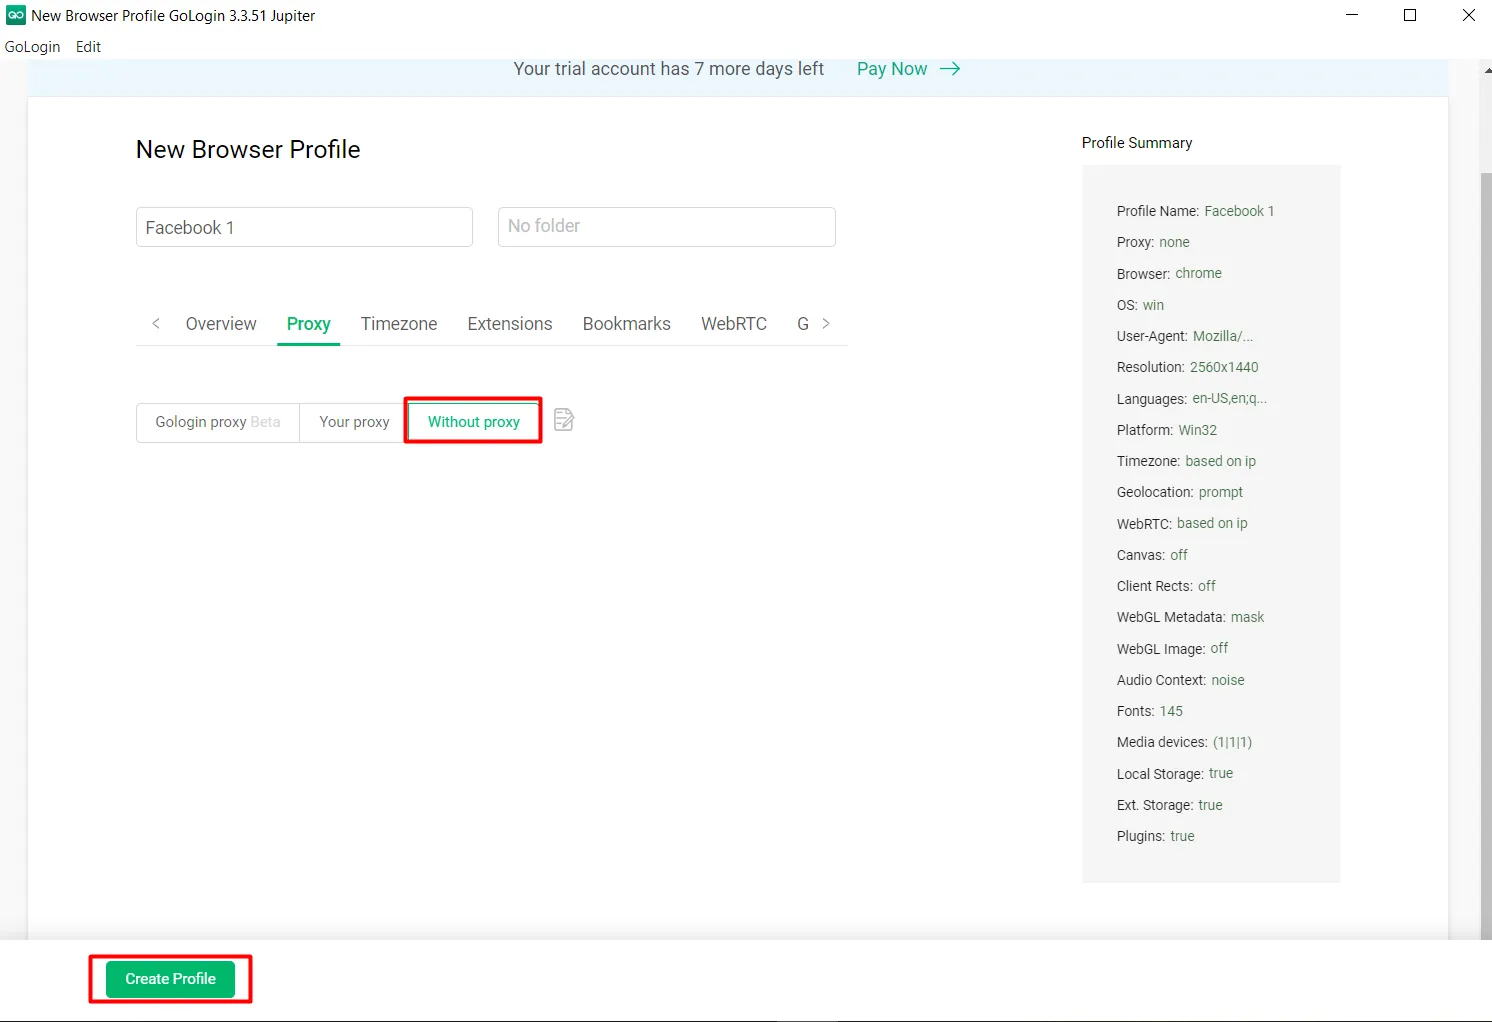Open the WebRTC tab
This screenshot has height=1022, width=1492.
click(734, 324)
